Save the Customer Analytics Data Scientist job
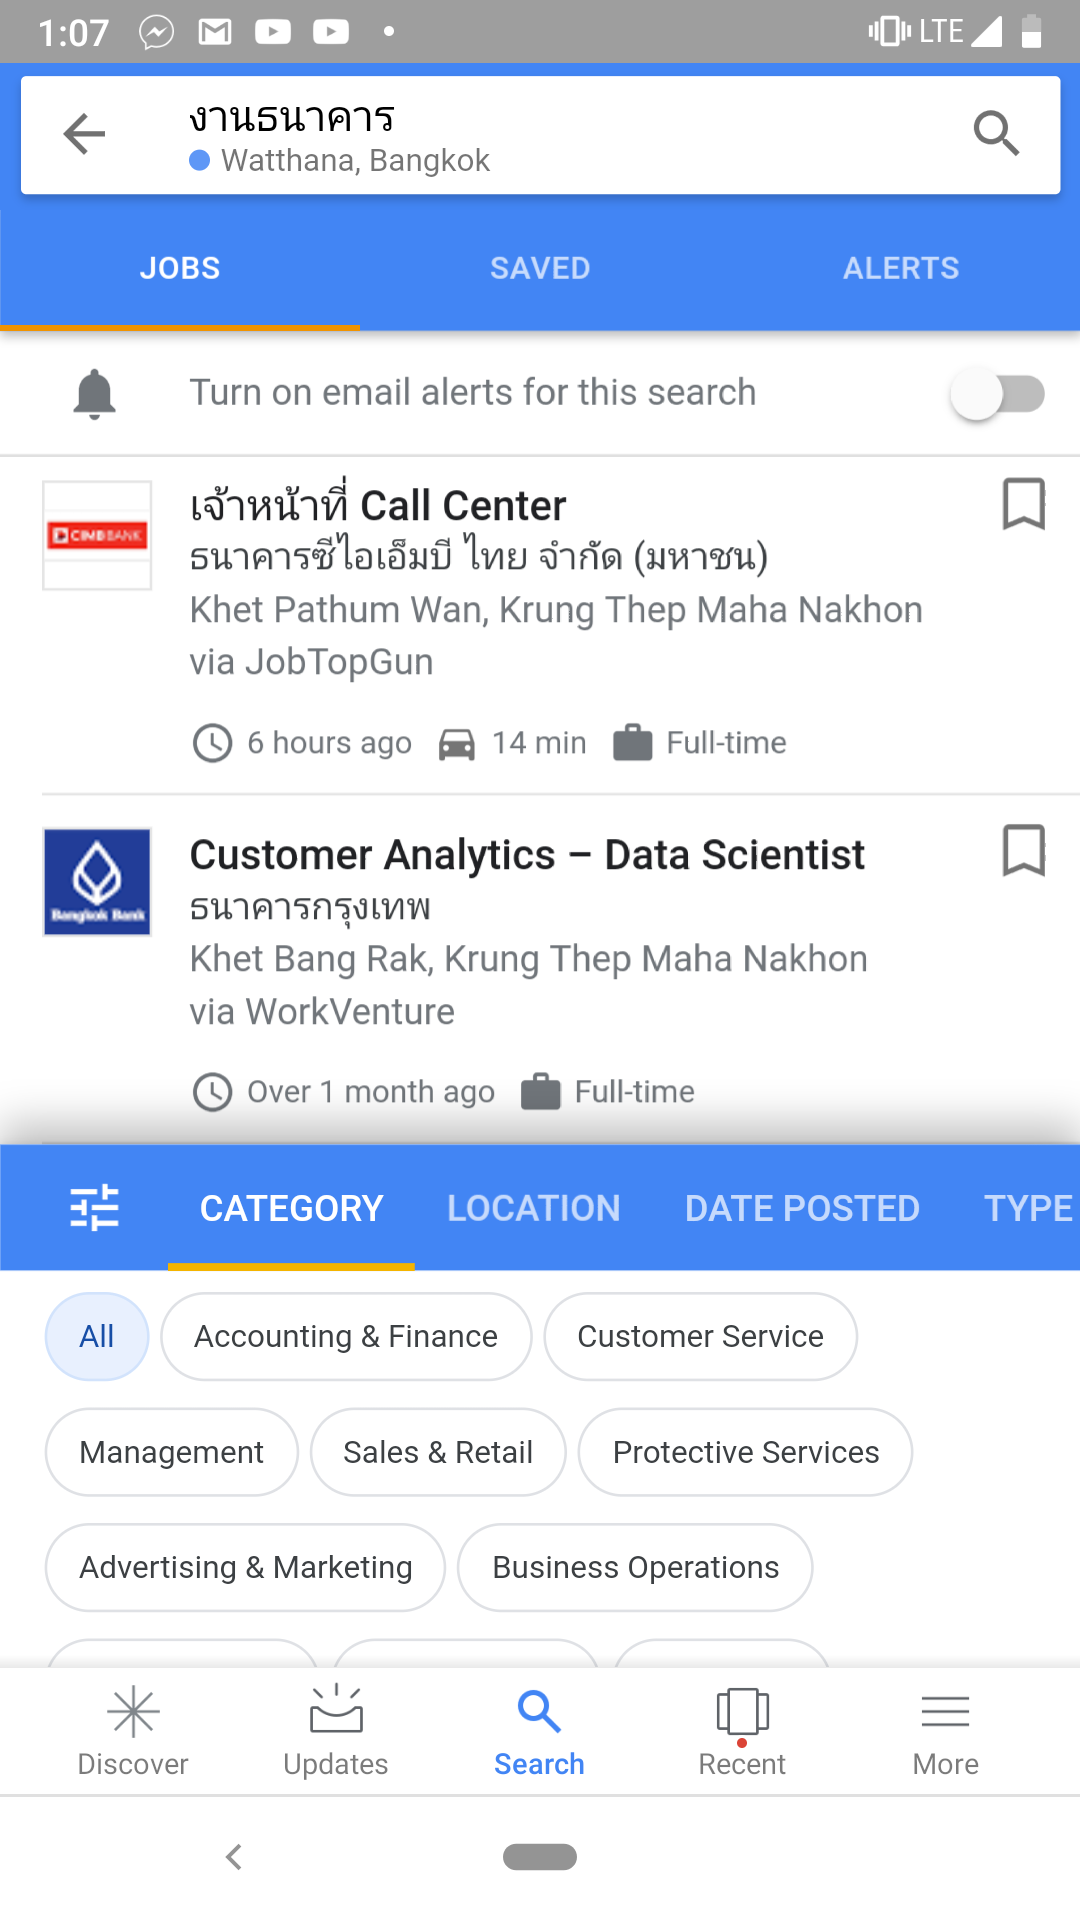Viewport: 1080px width, 1920px height. 1023,851
